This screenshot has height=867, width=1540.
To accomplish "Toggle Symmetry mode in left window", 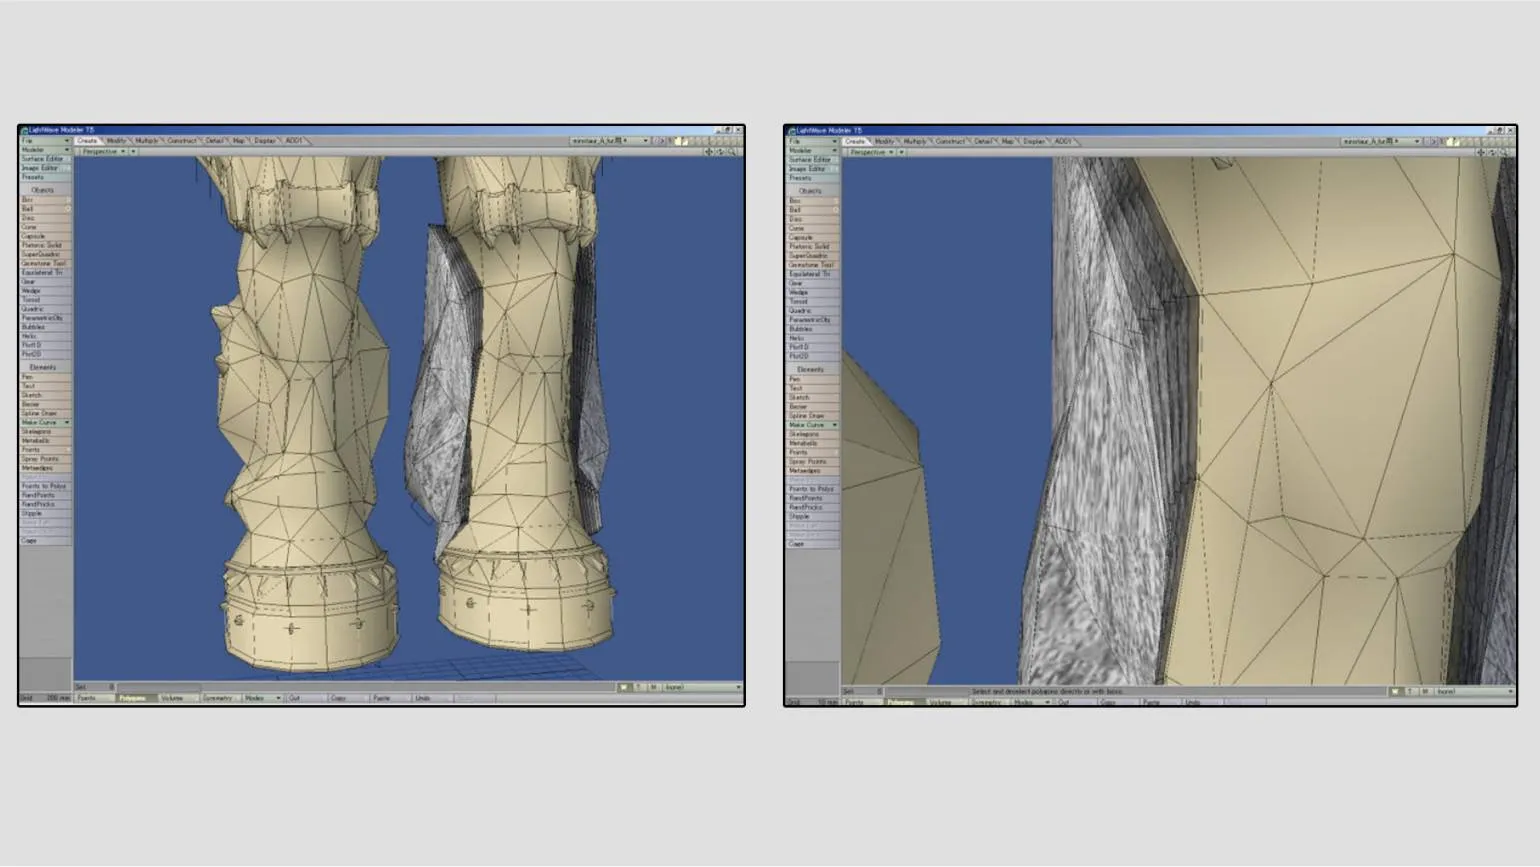I will [218, 698].
